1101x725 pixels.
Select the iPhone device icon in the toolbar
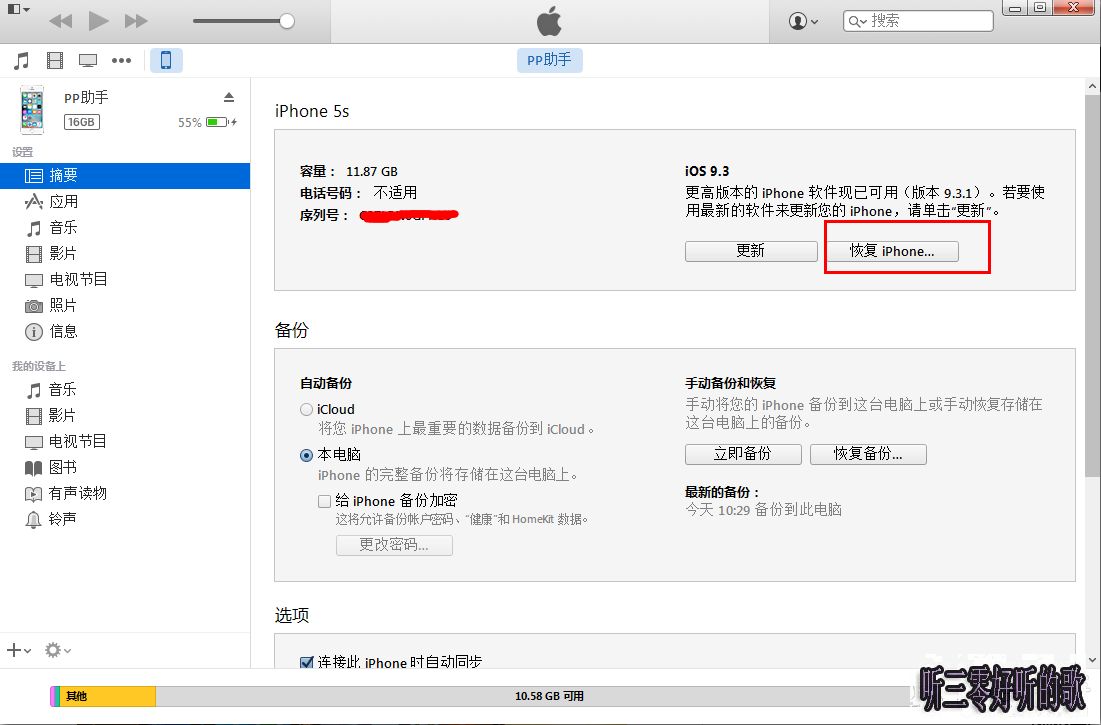click(x=166, y=60)
